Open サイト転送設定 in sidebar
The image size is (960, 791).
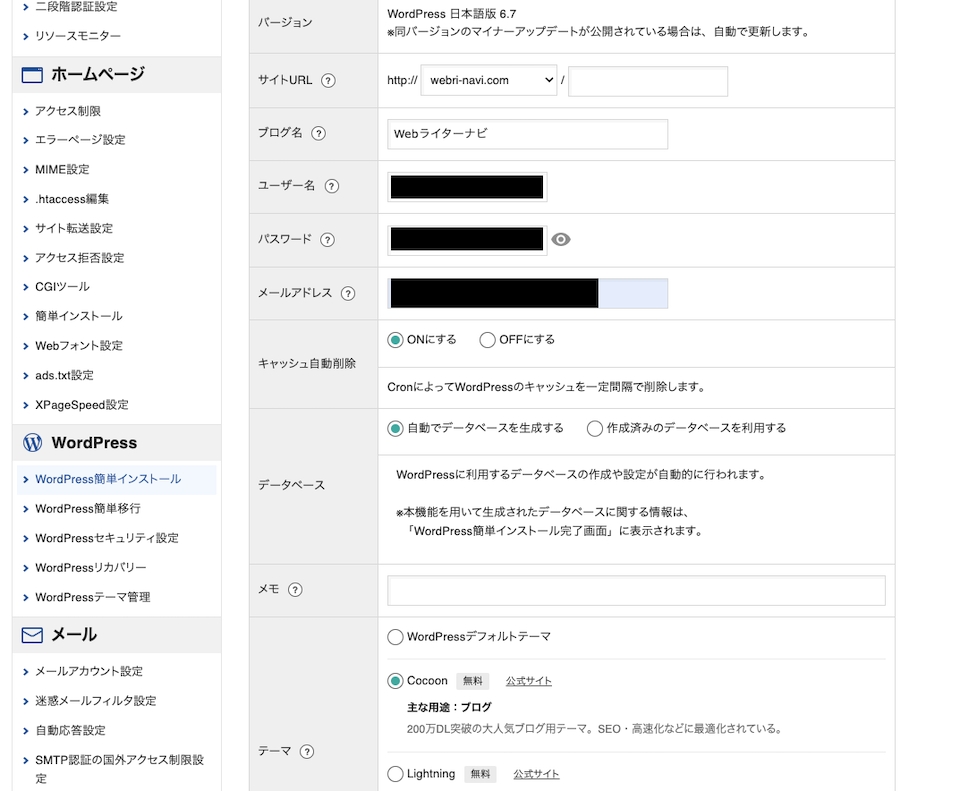[74, 228]
